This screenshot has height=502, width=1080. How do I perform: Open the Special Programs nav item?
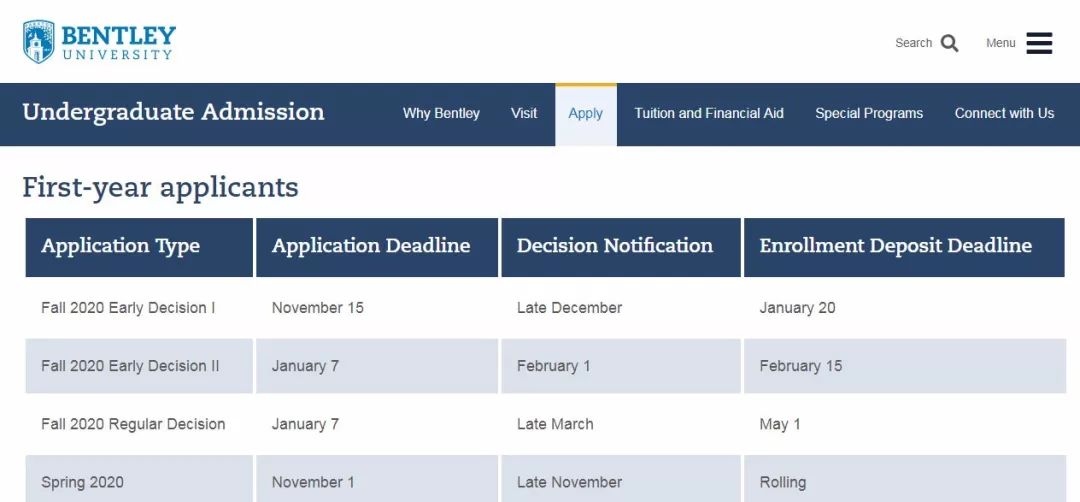coord(869,114)
